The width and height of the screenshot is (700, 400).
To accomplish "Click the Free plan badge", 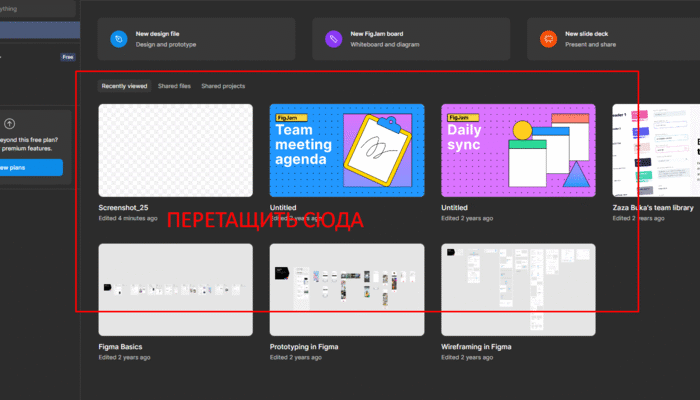I will pos(68,58).
